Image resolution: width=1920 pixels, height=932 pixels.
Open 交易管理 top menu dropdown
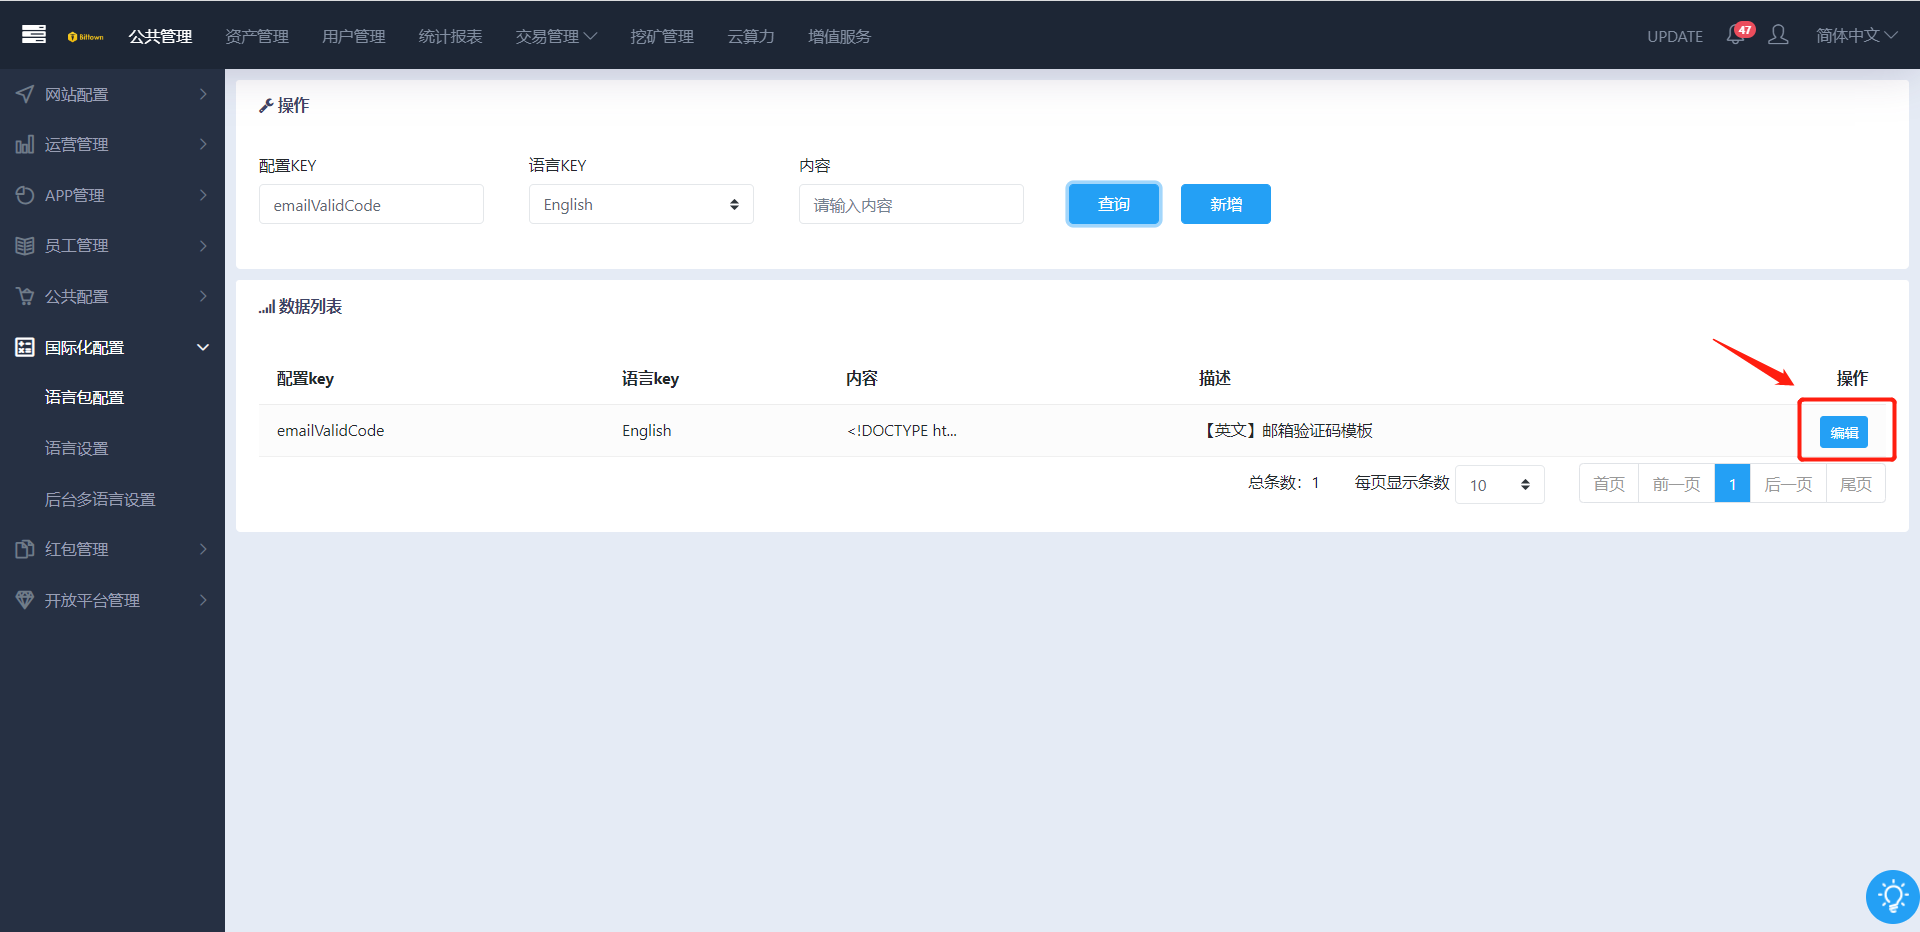(x=556, y=36)
